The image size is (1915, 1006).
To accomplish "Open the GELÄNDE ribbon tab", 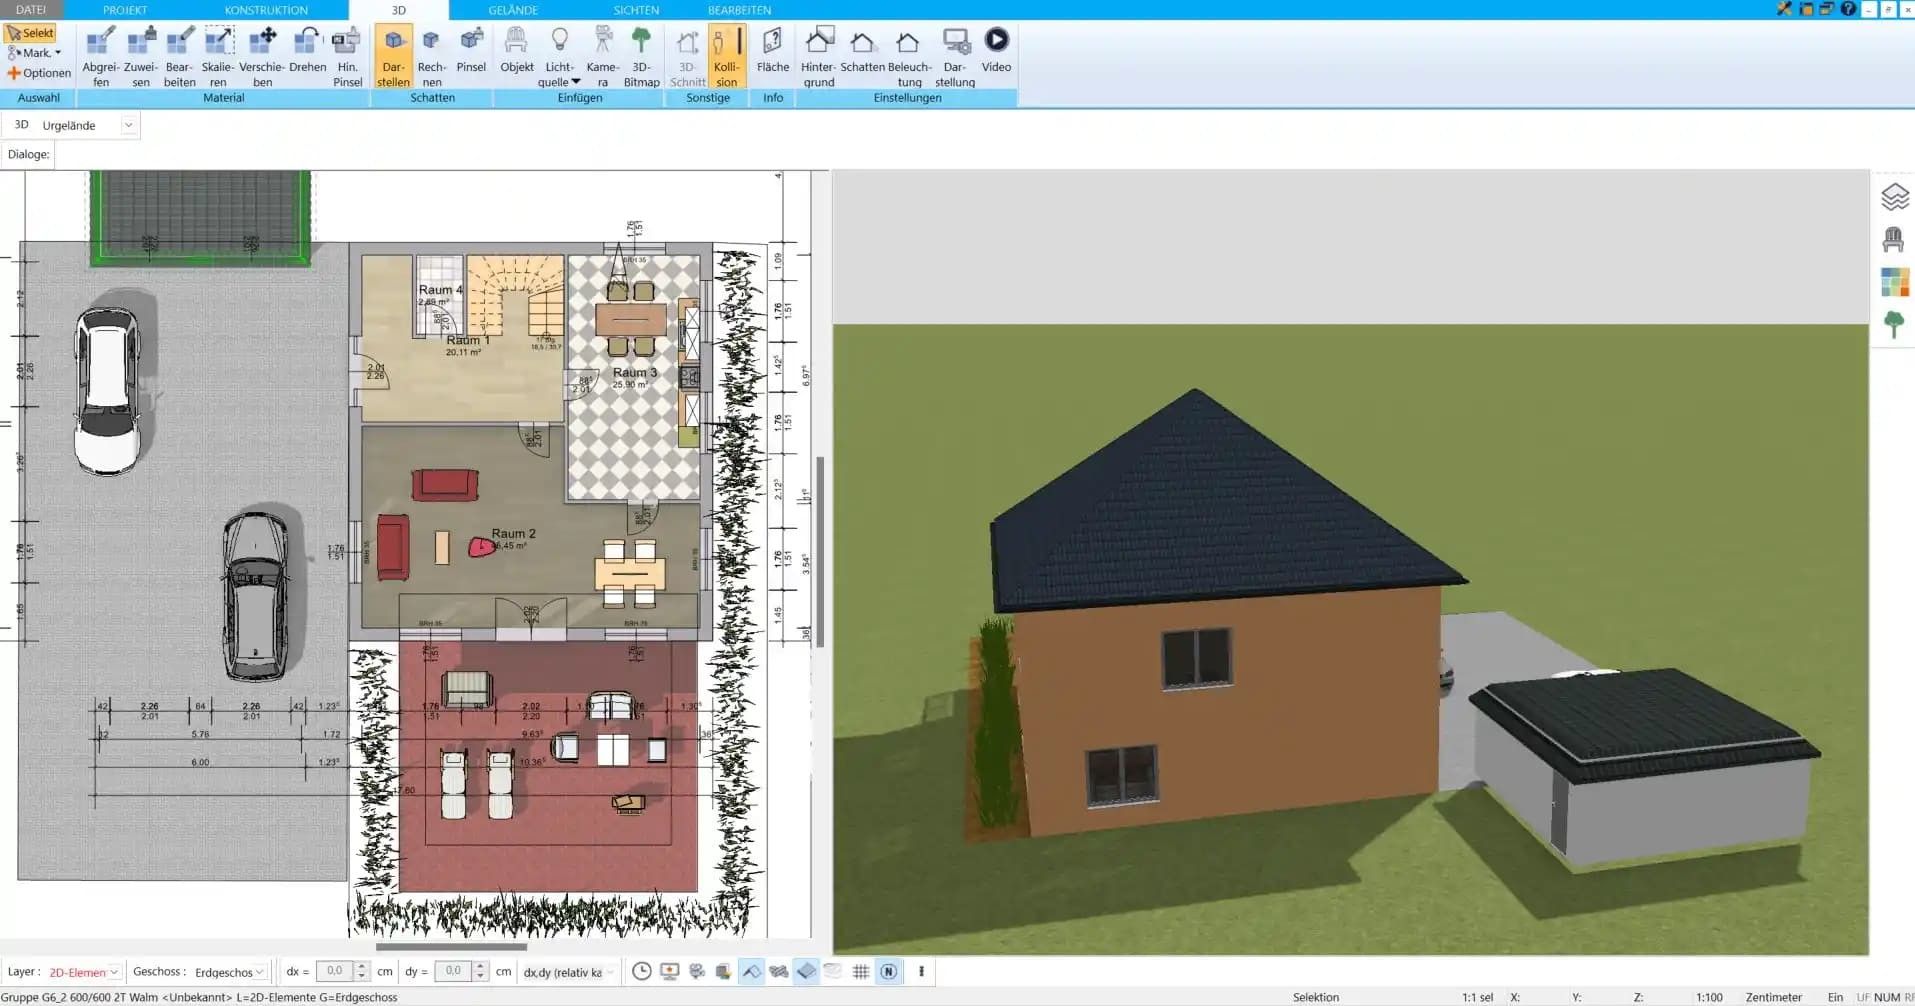I will coord(513,10).
